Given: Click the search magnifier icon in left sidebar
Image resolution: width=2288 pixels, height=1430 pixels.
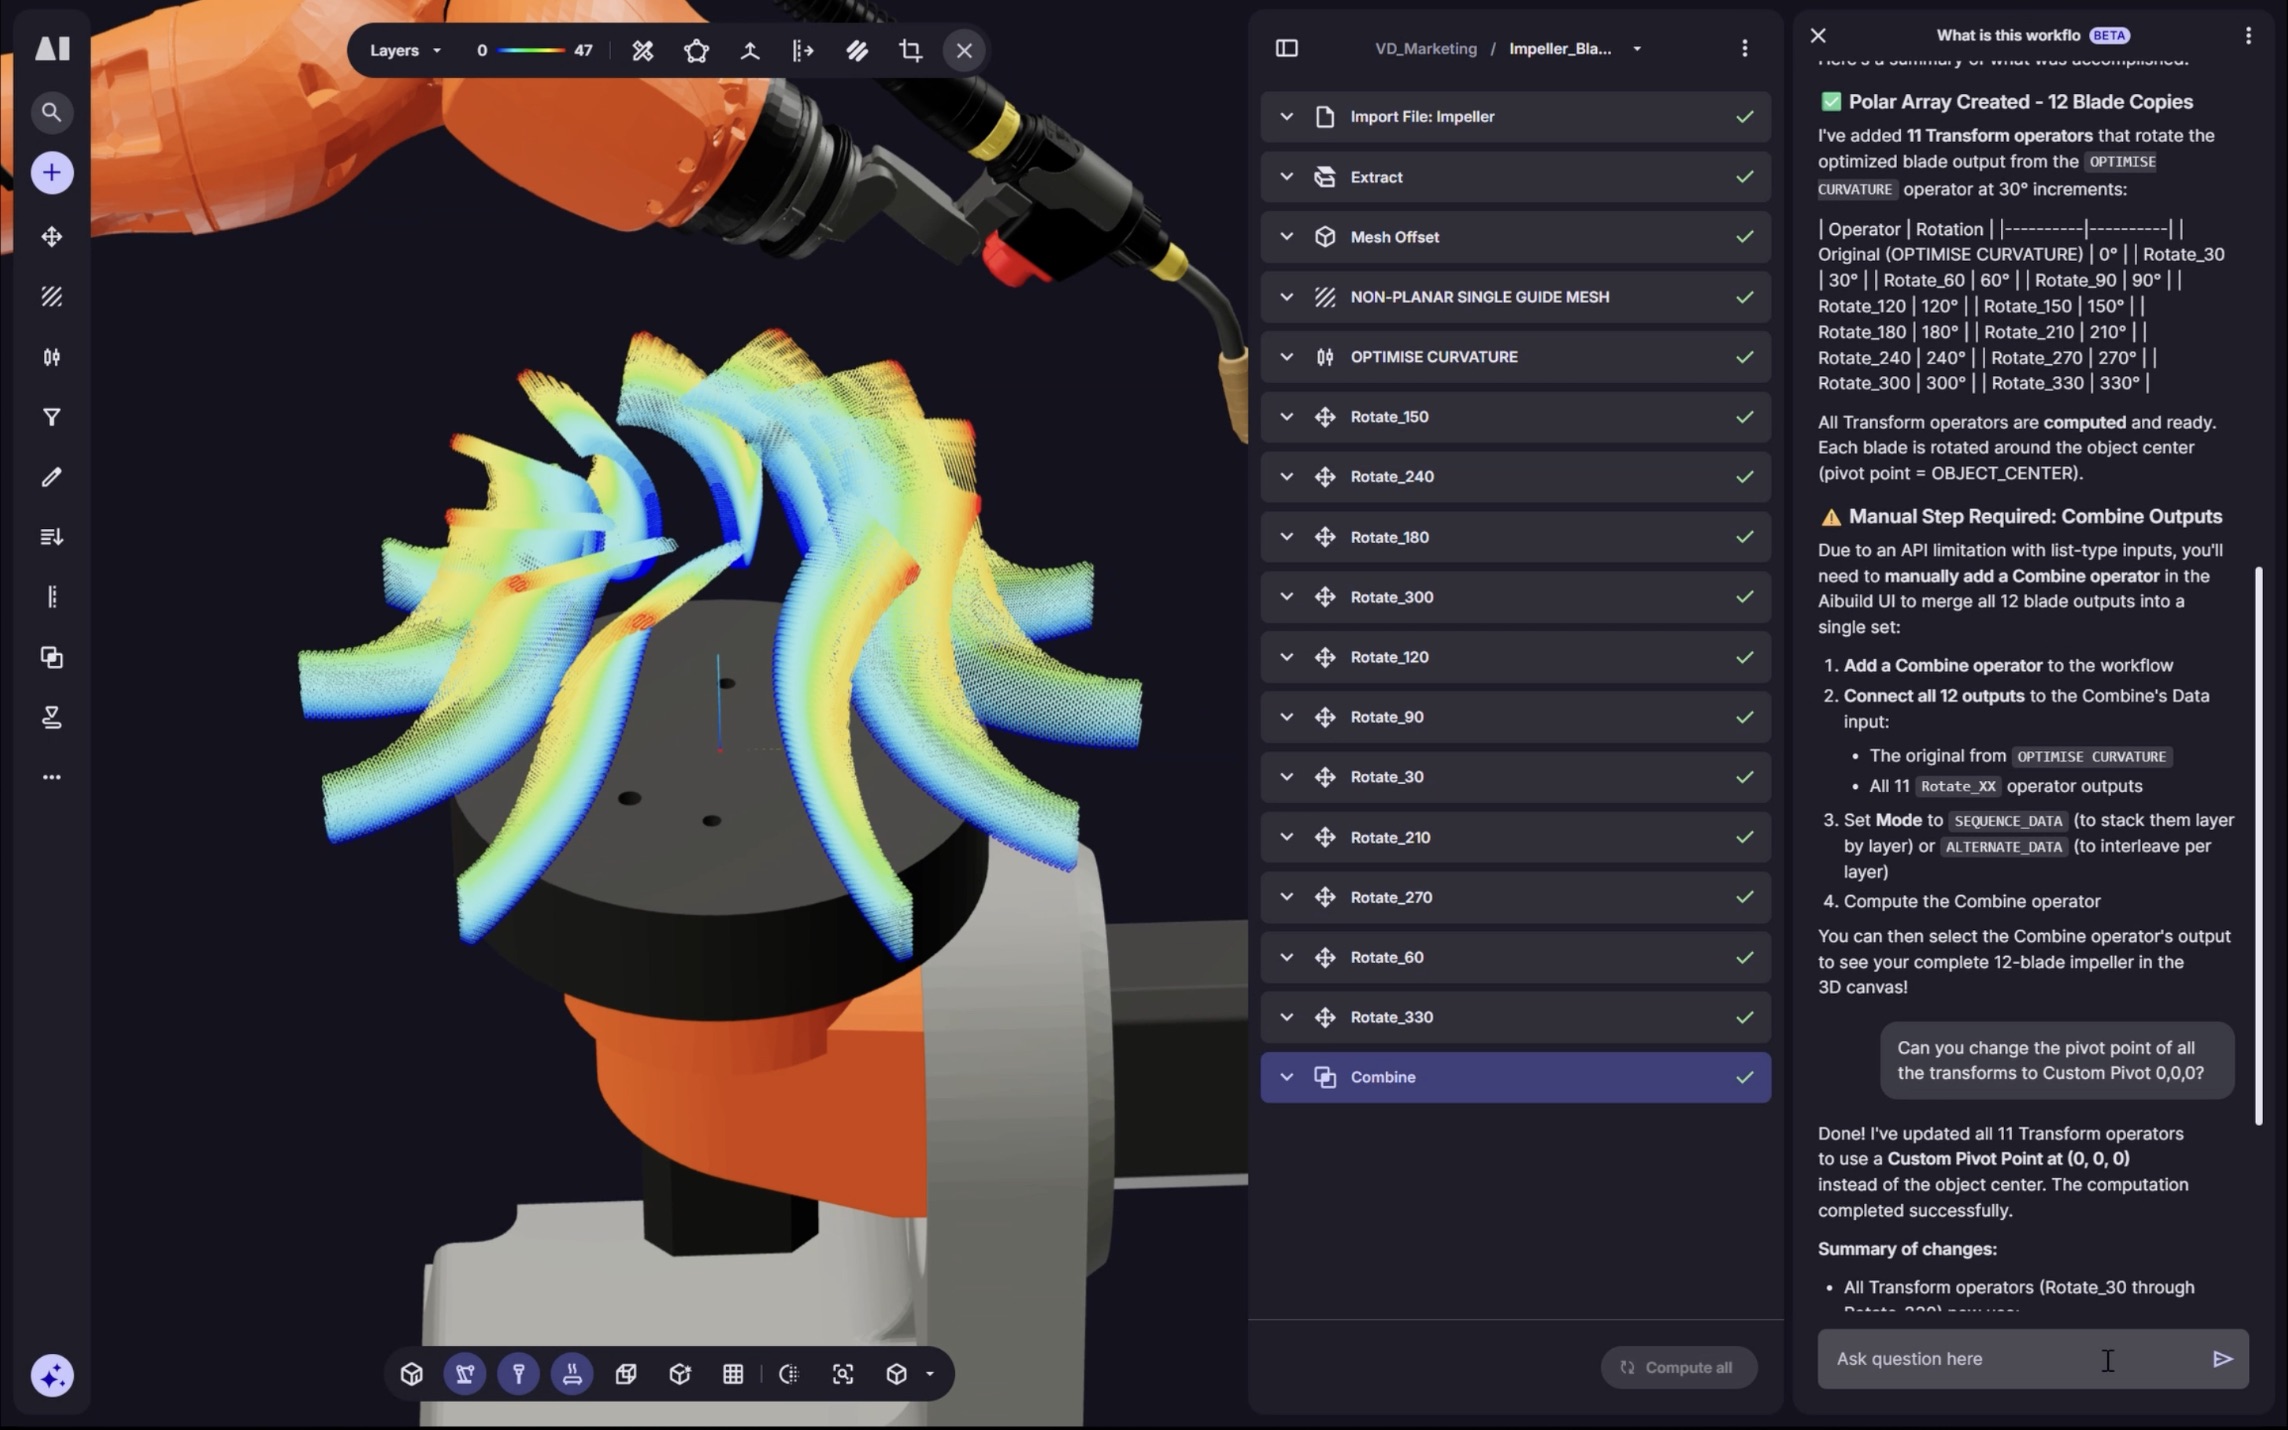Looking at the screenshot, I should point(51,112).
